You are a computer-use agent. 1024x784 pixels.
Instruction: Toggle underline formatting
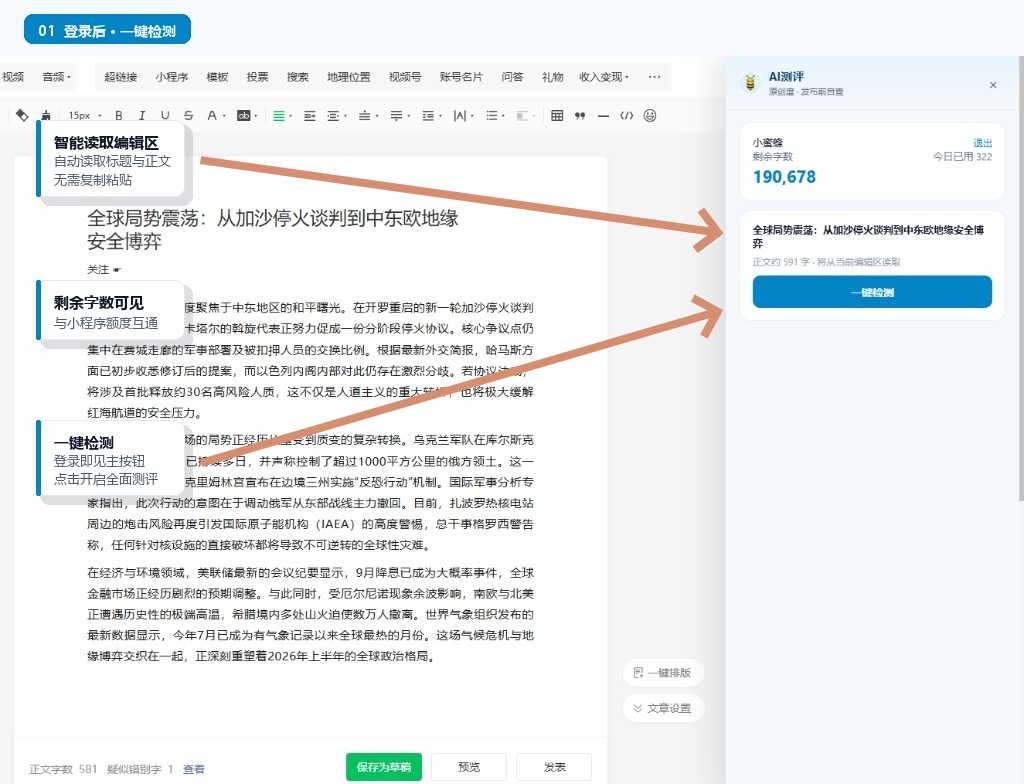click(x=165, y=116)
